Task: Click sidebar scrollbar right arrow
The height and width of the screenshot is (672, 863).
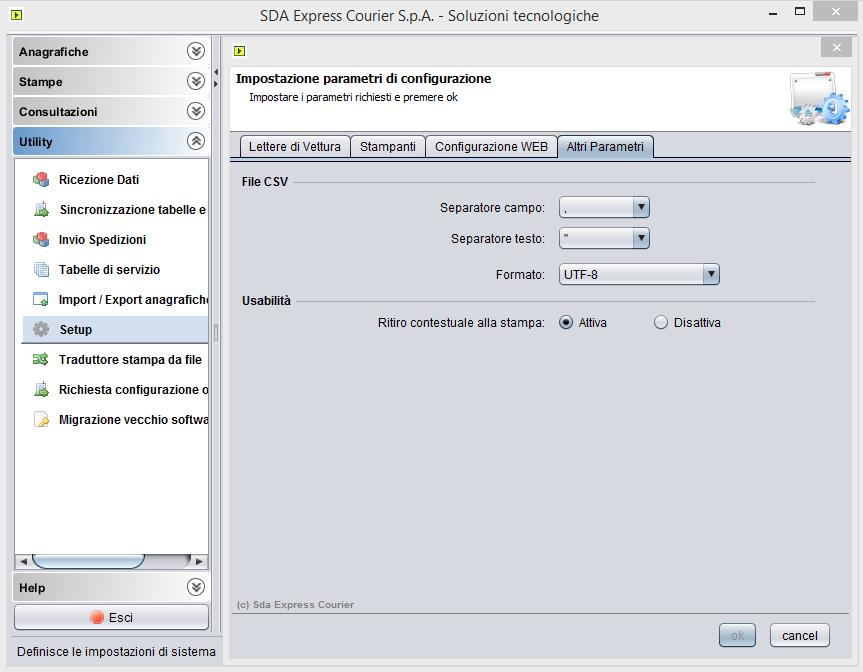Action: click(x=199, y=561)
